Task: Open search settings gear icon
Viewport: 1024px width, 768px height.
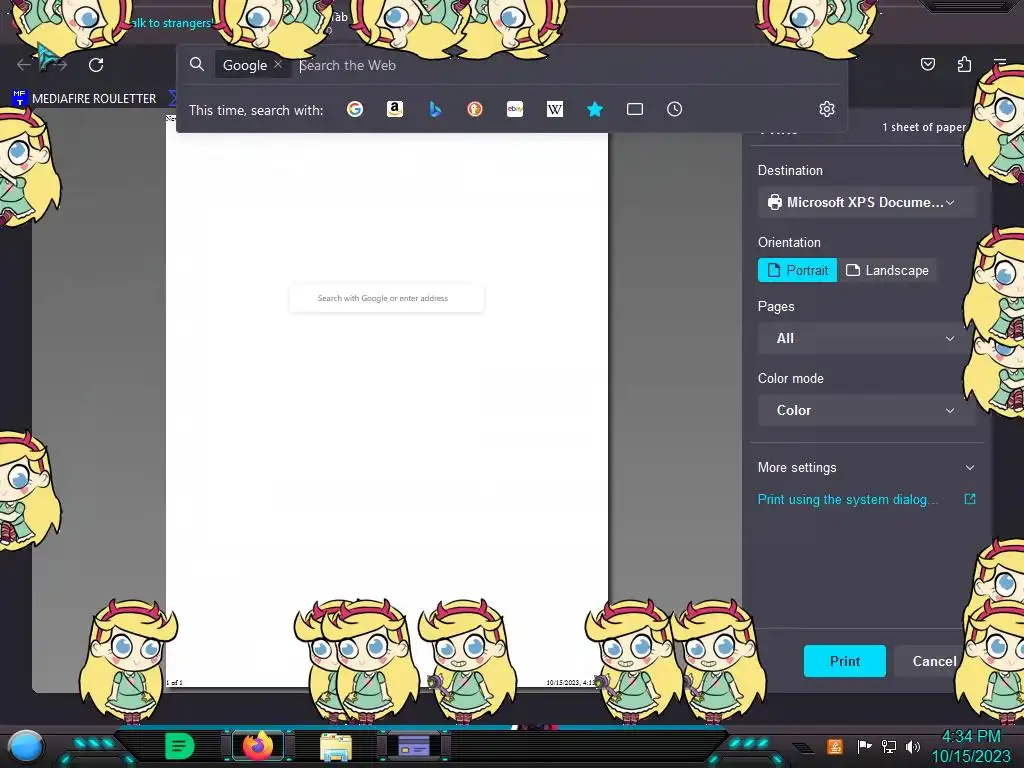Action: pos(827,109)
